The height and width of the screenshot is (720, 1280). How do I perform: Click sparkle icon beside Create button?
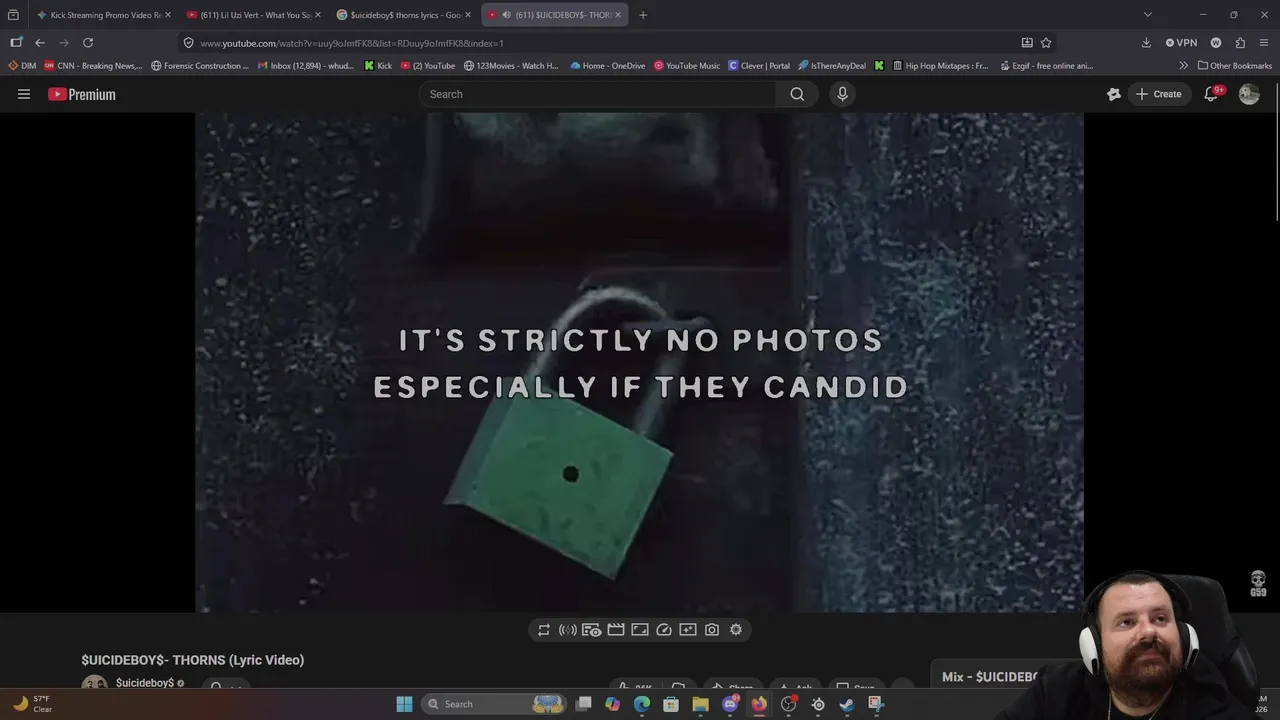[x=1114, y=94]
